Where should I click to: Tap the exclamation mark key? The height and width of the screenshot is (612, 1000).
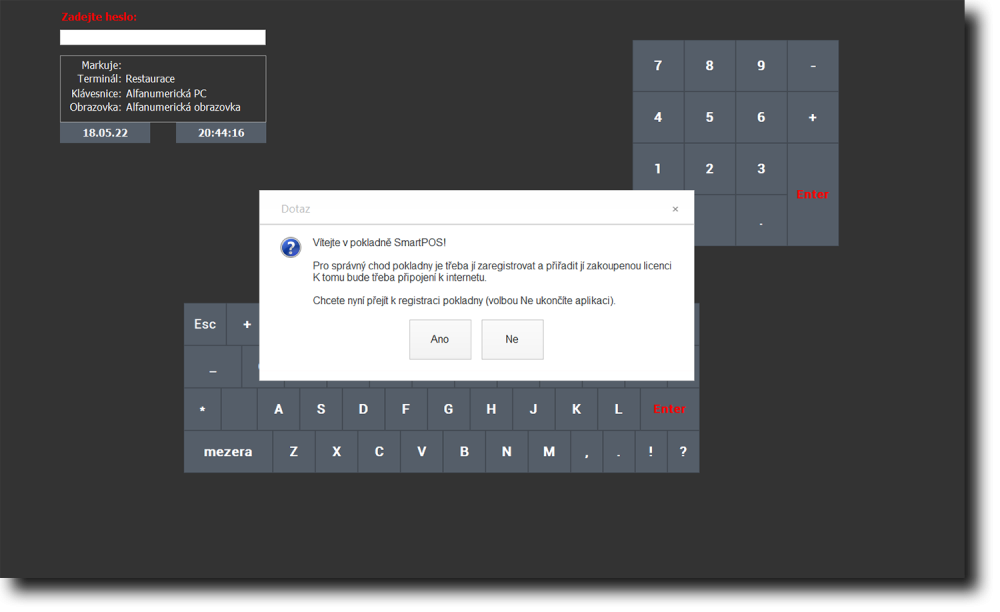651,452
